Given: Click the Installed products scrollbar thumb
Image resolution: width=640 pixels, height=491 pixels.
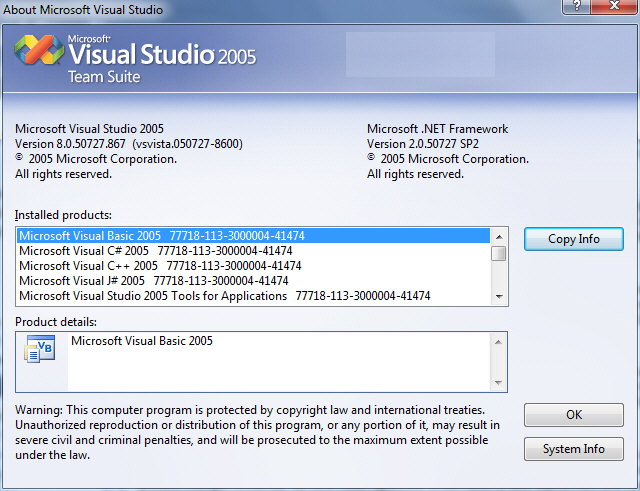Looking at the screenshot, I should click(498, 252).
